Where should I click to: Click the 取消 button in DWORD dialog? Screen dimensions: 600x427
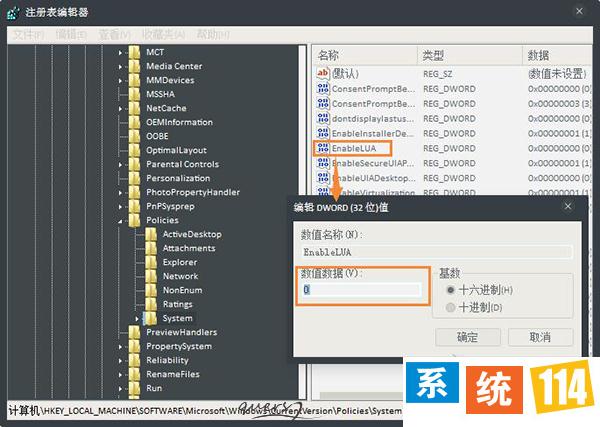point(540,337)
